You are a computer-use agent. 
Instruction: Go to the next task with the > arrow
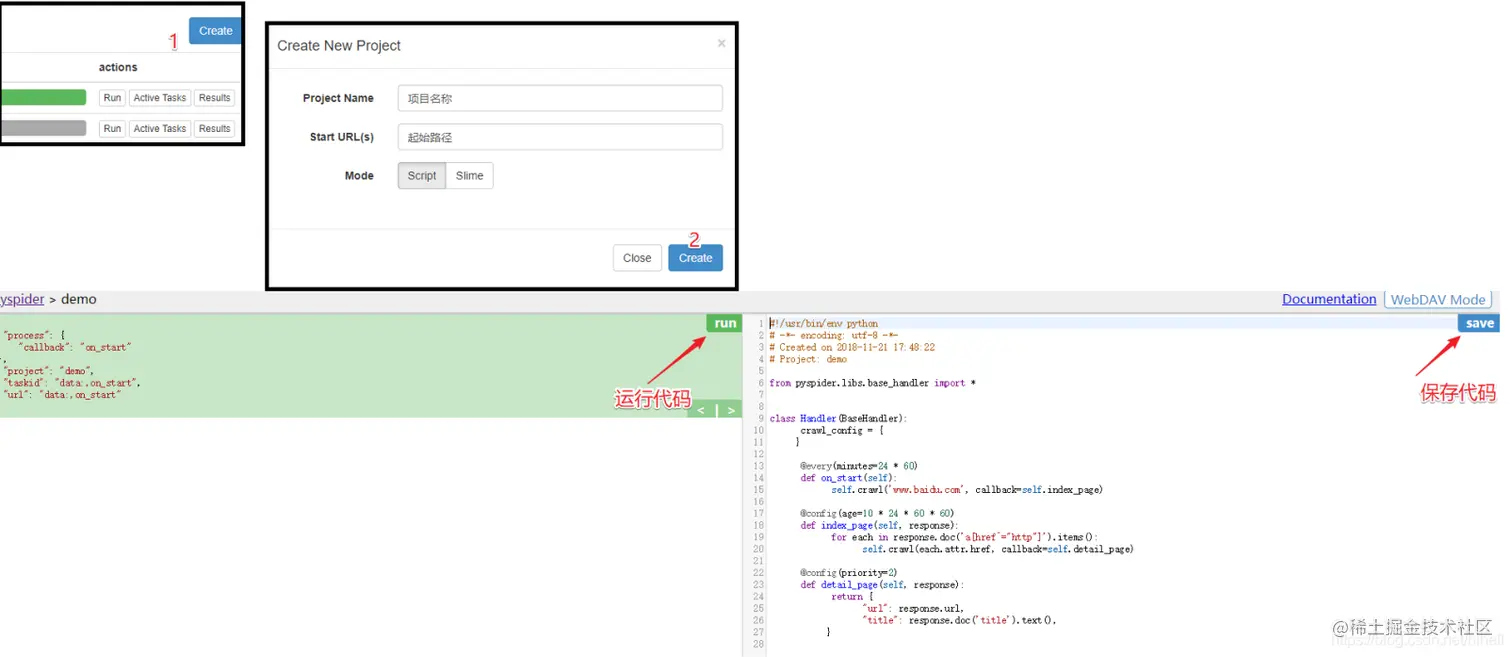click(731, 410)
